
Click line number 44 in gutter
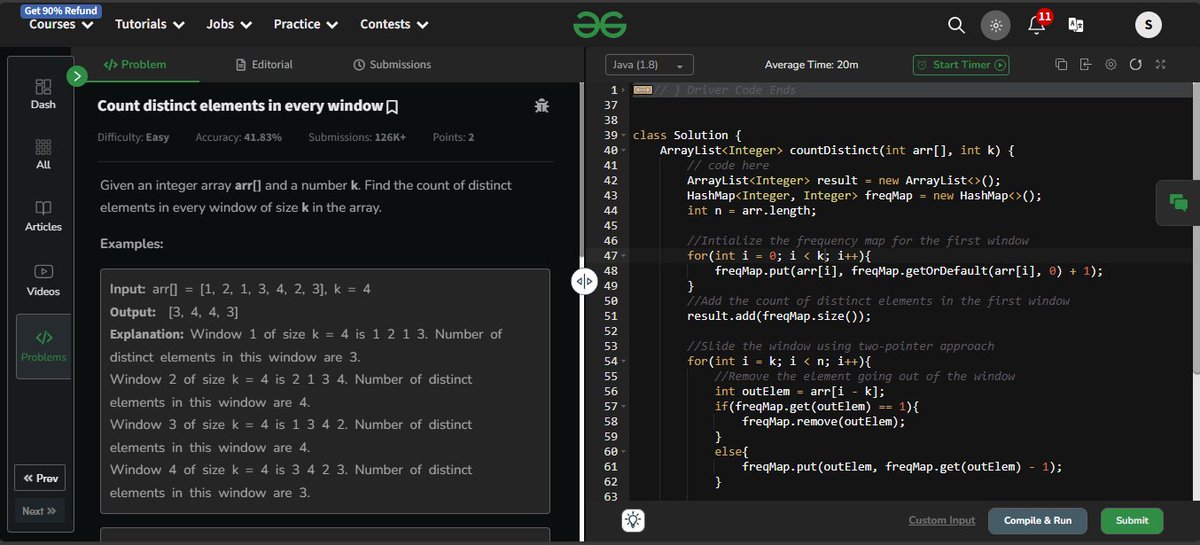coord(611,211)
